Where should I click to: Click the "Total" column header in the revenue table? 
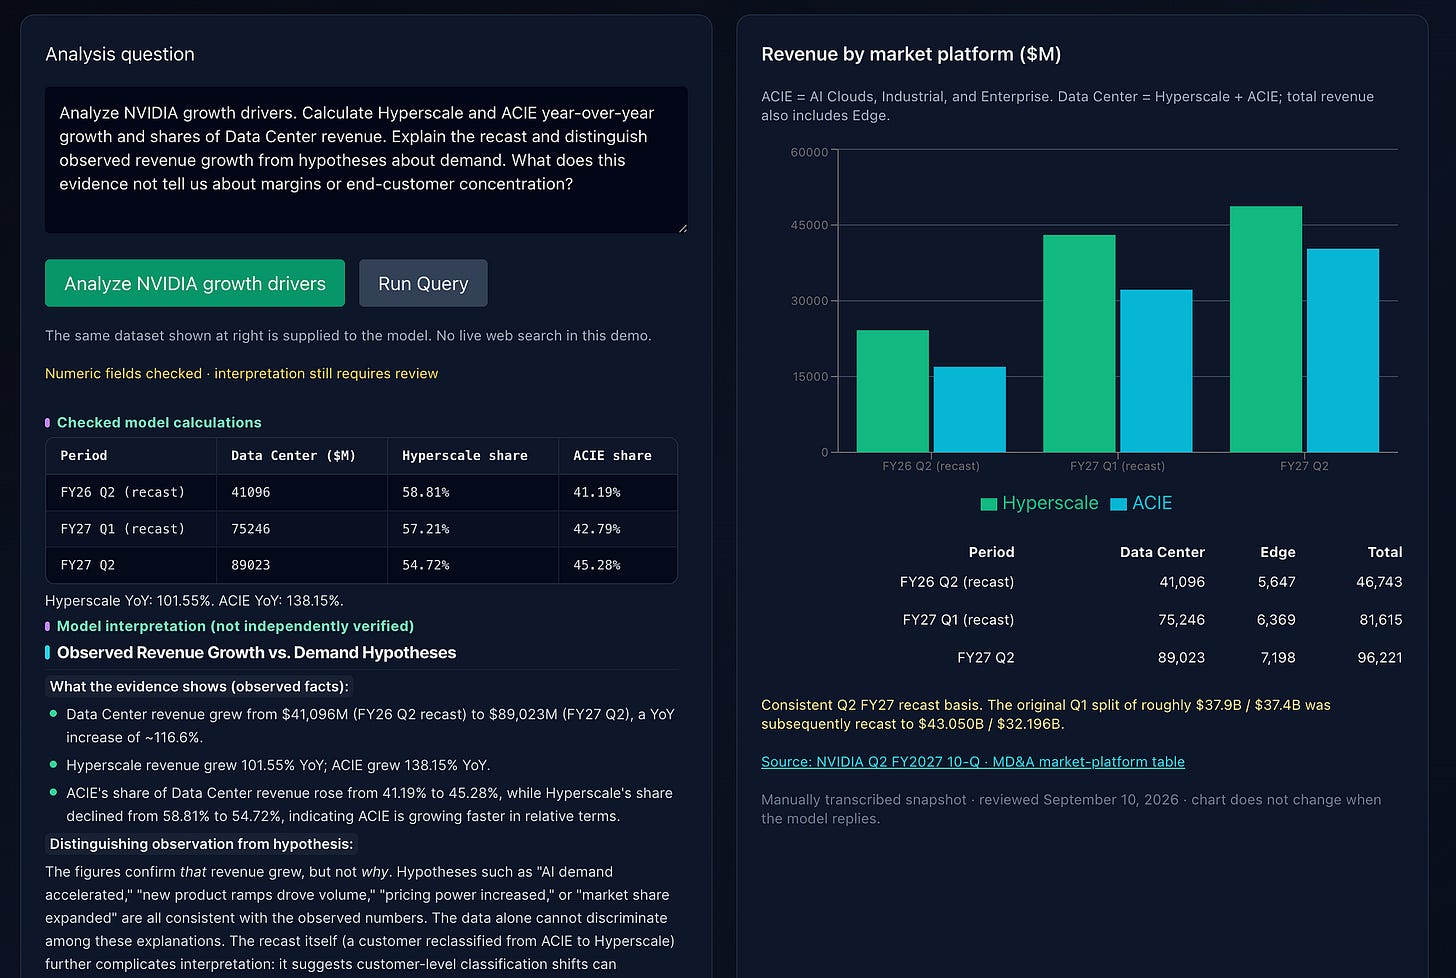click(1385, 552)
